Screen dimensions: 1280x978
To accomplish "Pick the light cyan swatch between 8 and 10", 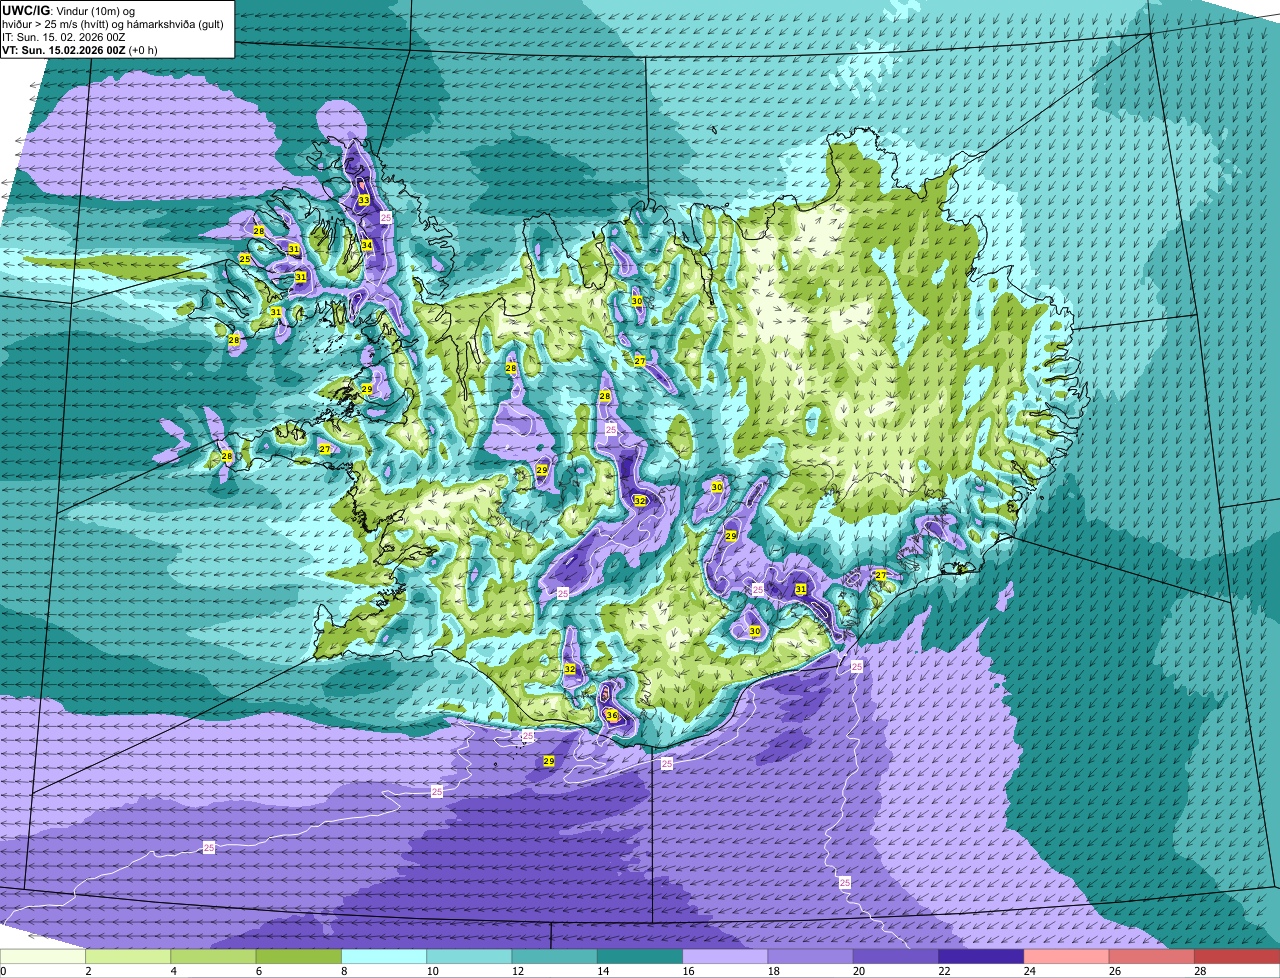I will click(x=384, y=956).
